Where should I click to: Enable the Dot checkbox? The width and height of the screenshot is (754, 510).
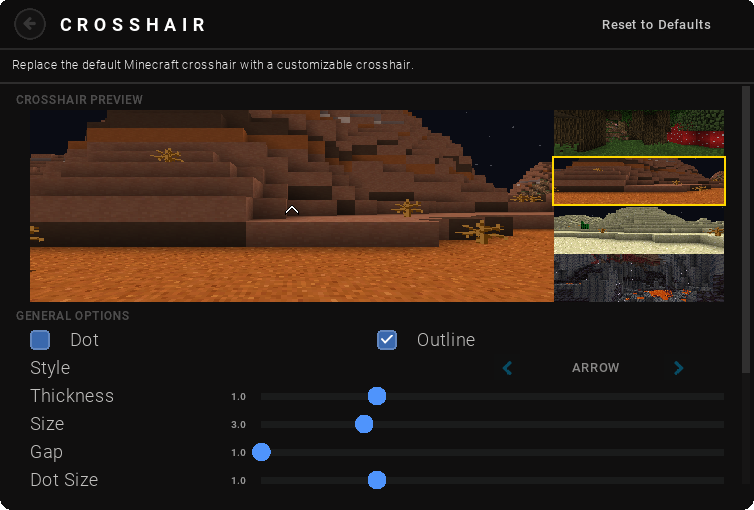40,340
